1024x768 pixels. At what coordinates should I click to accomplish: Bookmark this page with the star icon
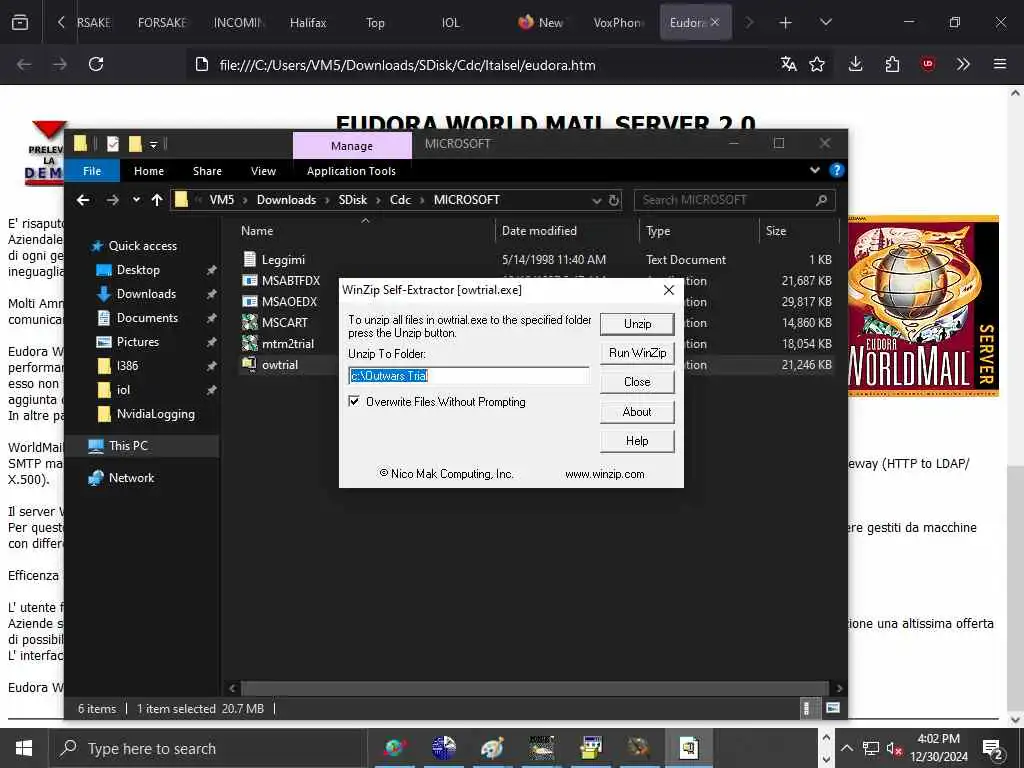point(816,64)
